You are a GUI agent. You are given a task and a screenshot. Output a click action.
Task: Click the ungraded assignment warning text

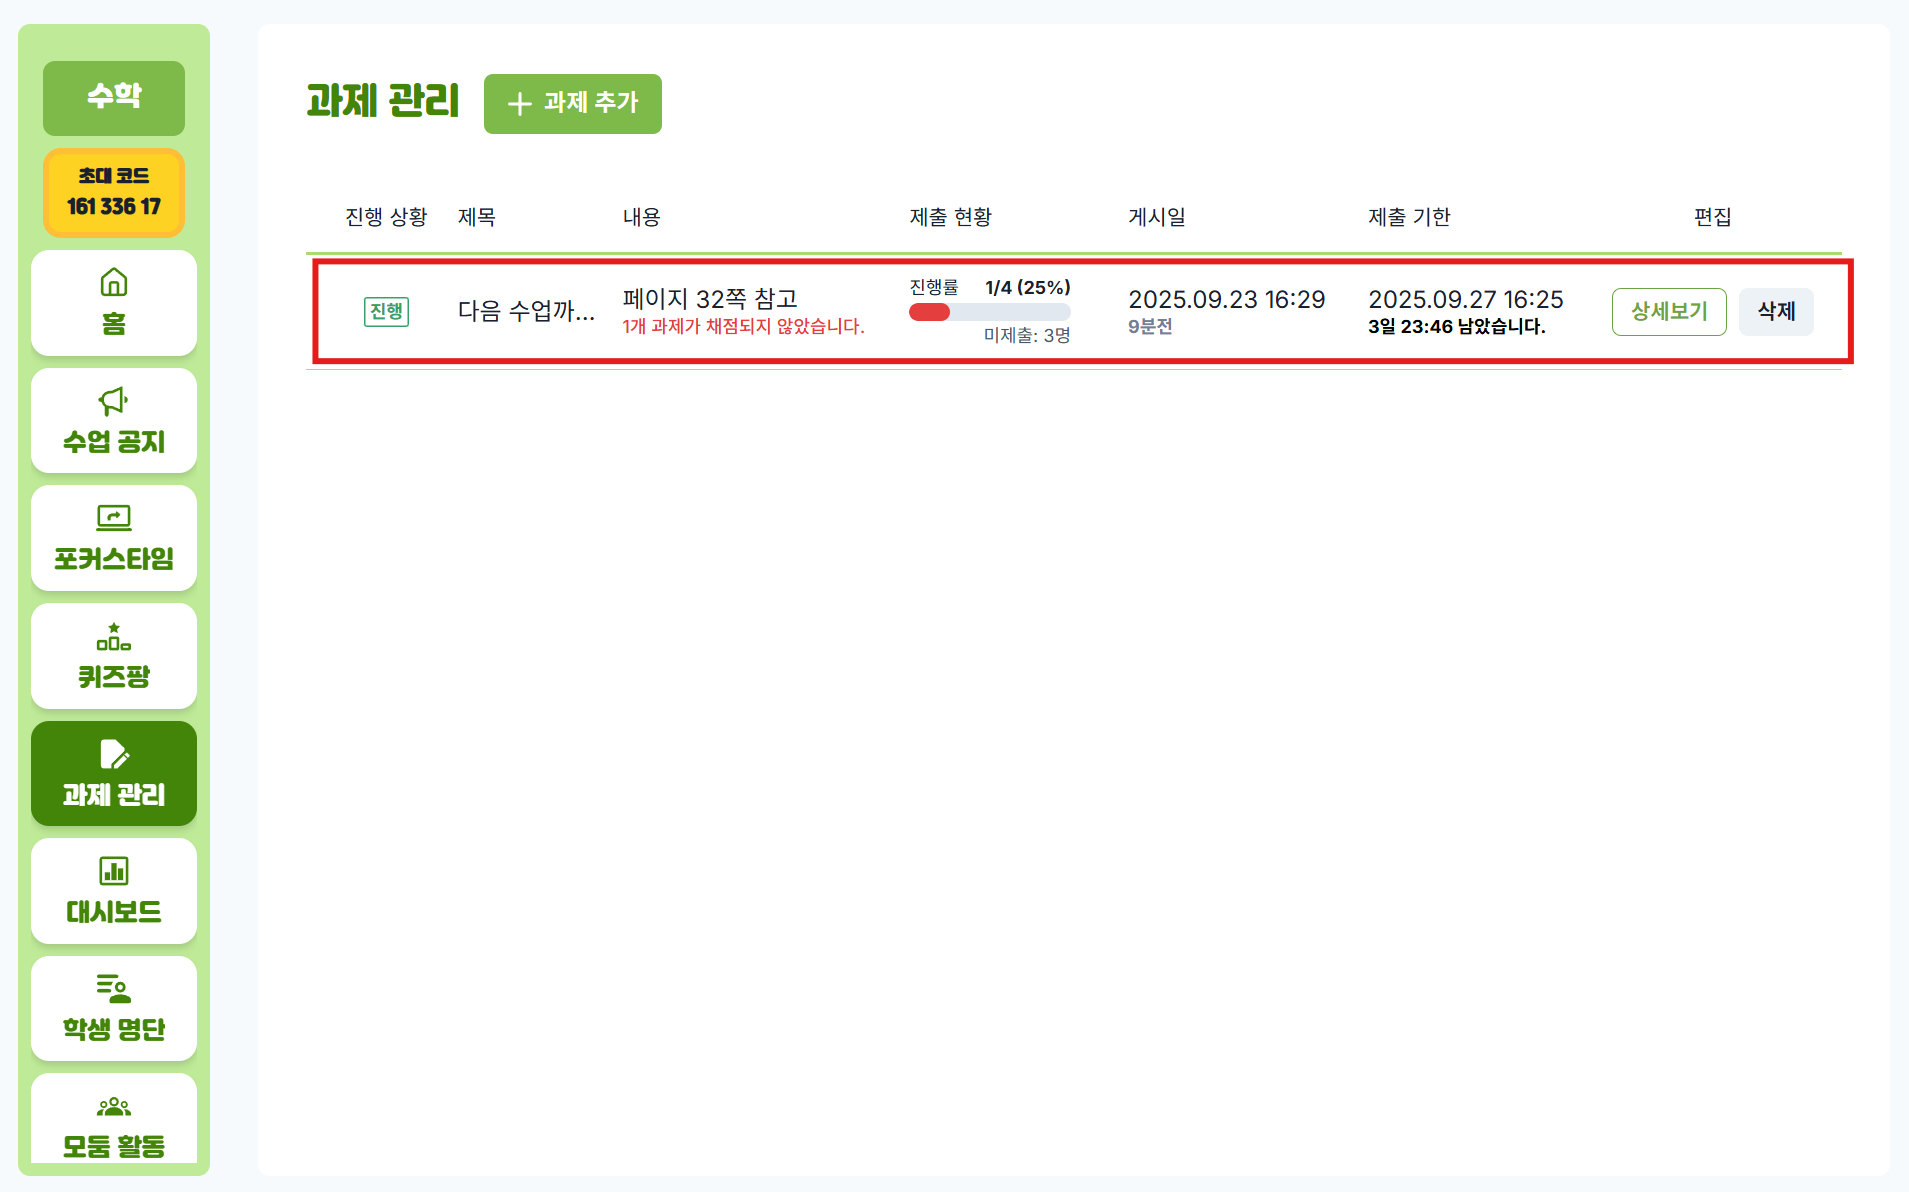pyautogui.click(x=743, y=327)
